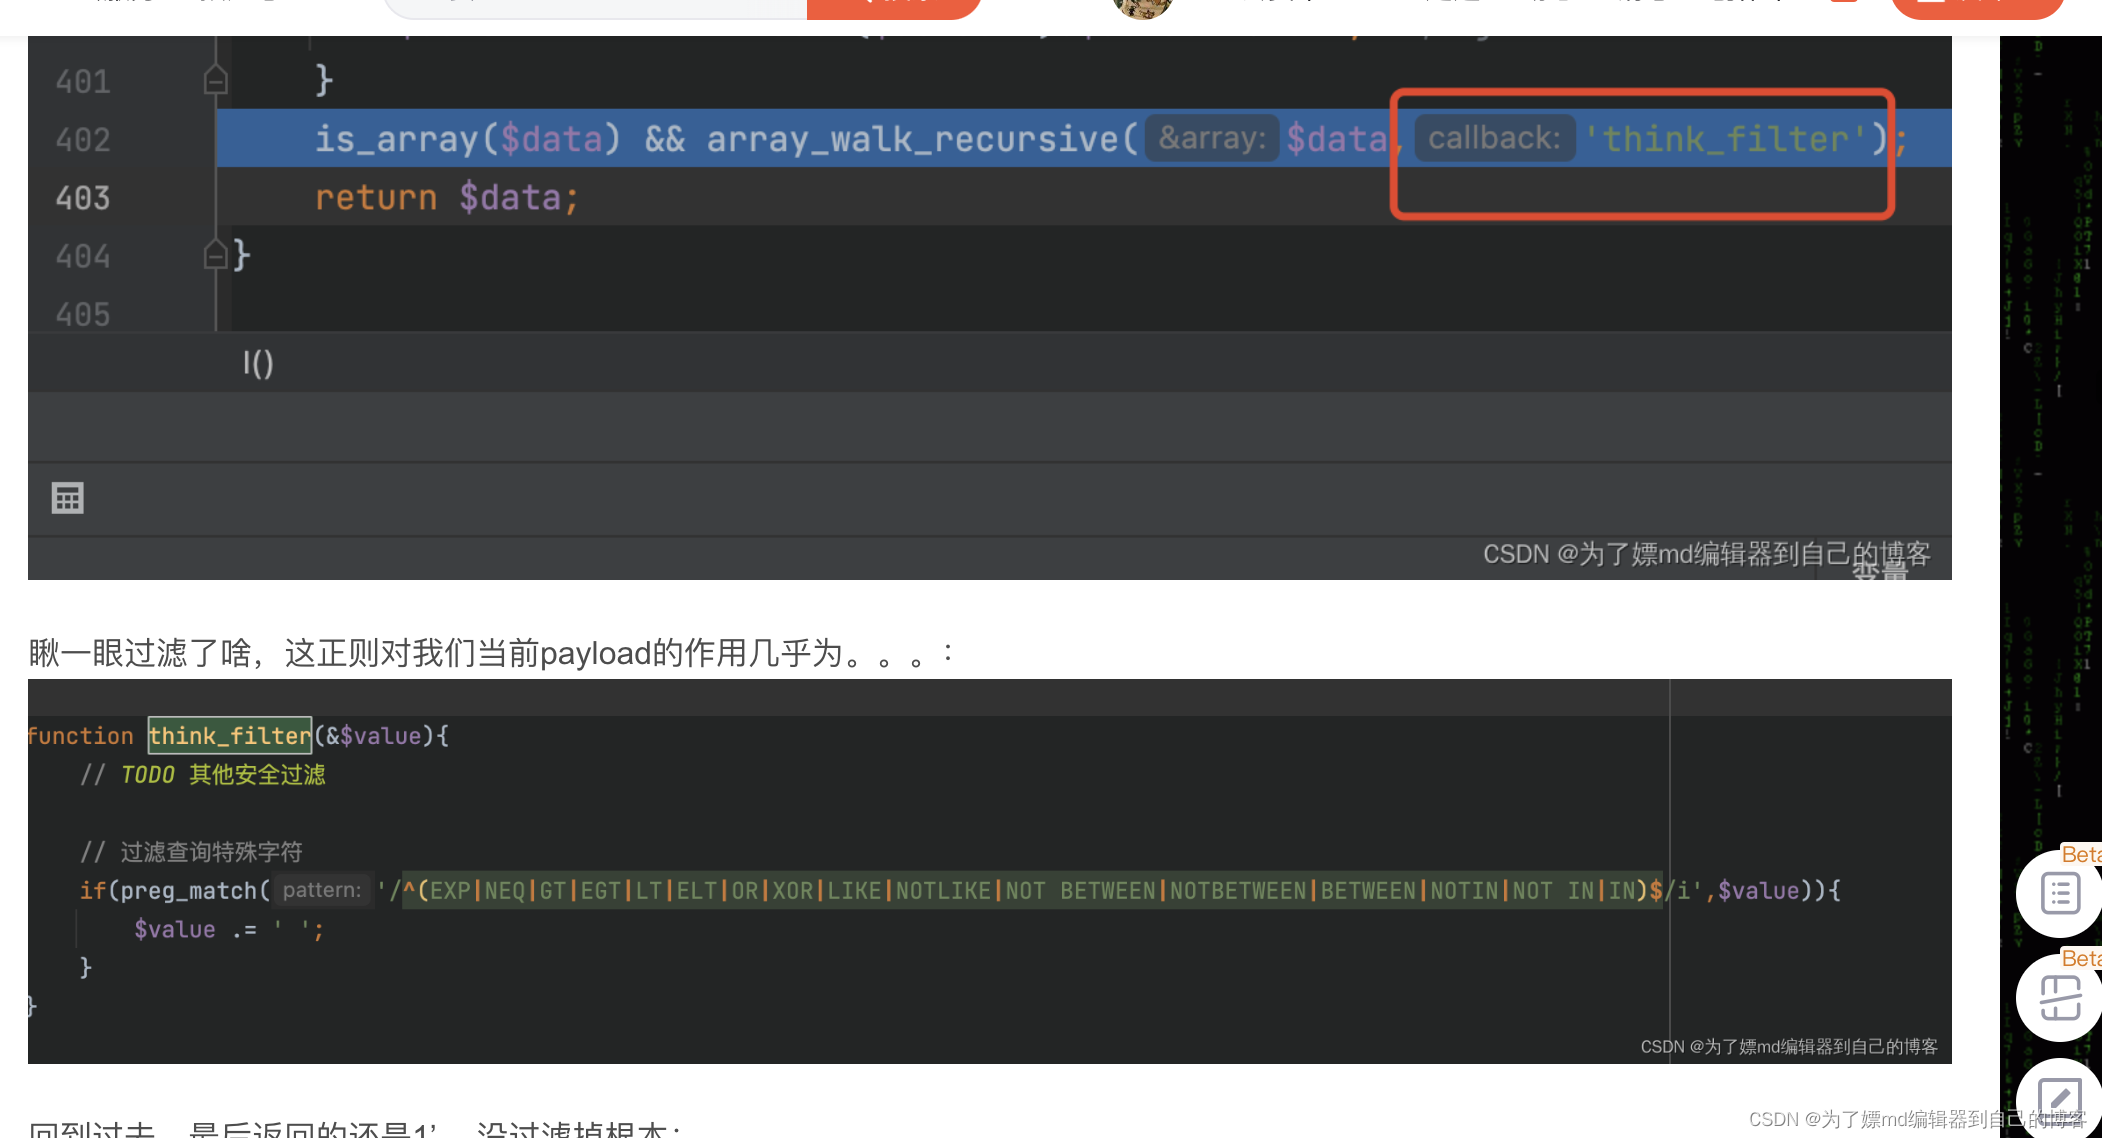This screenshot has width=2102, height=1138.
Task: Click the user avatar in the header
Action: tap(1142, 8)
